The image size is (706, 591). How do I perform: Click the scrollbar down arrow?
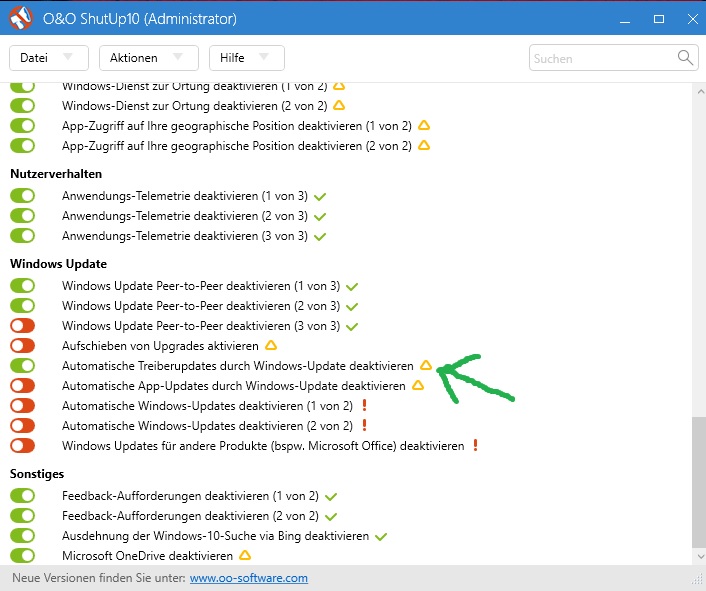[700, 557]
